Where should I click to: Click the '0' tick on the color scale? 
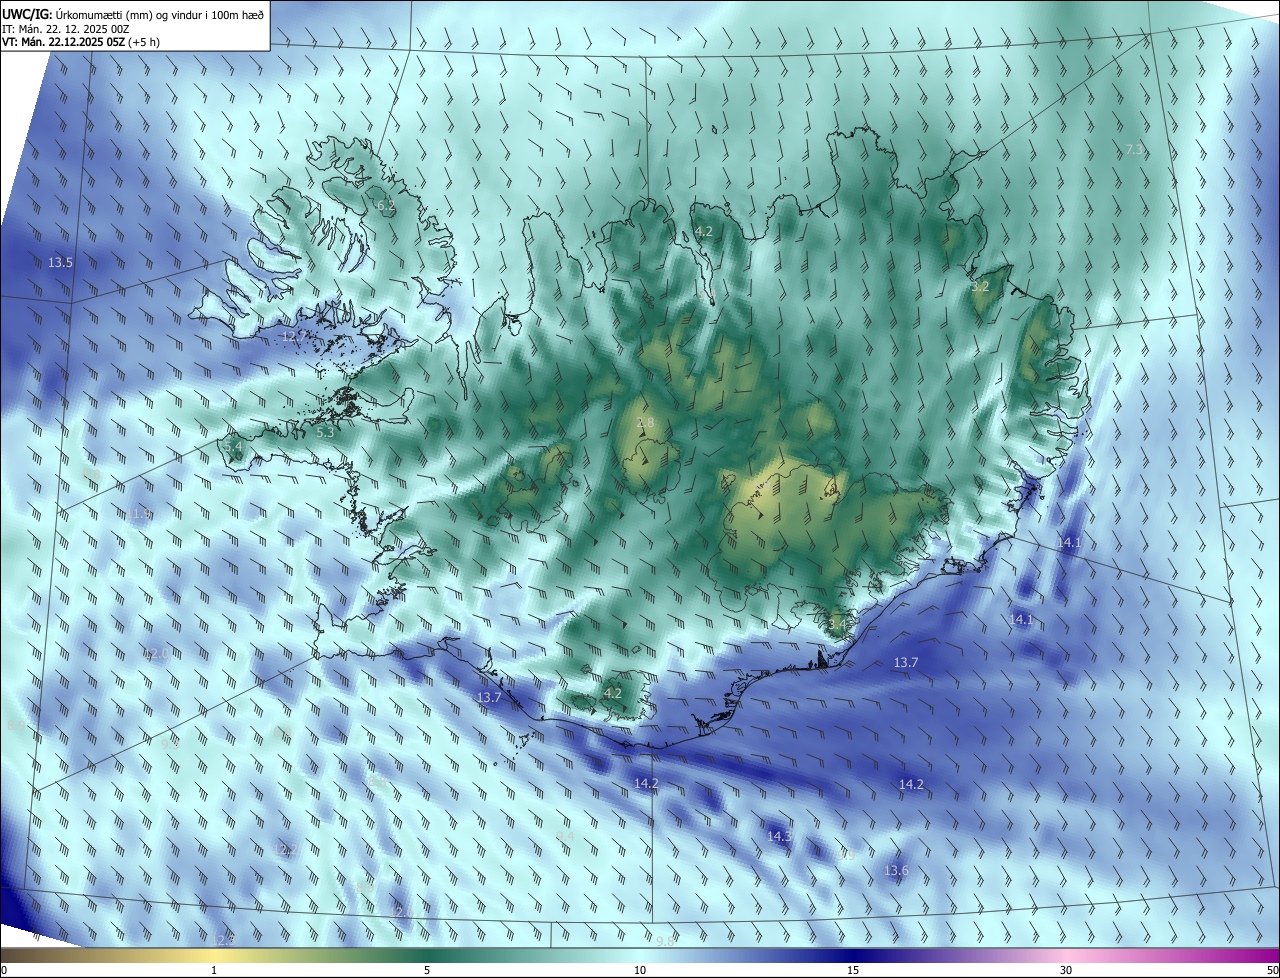pos(4,970)
